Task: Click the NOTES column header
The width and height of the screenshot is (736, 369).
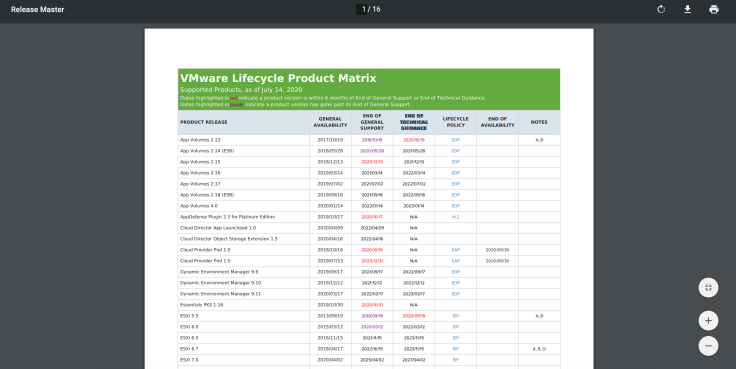Action: (x=539, y=122)
